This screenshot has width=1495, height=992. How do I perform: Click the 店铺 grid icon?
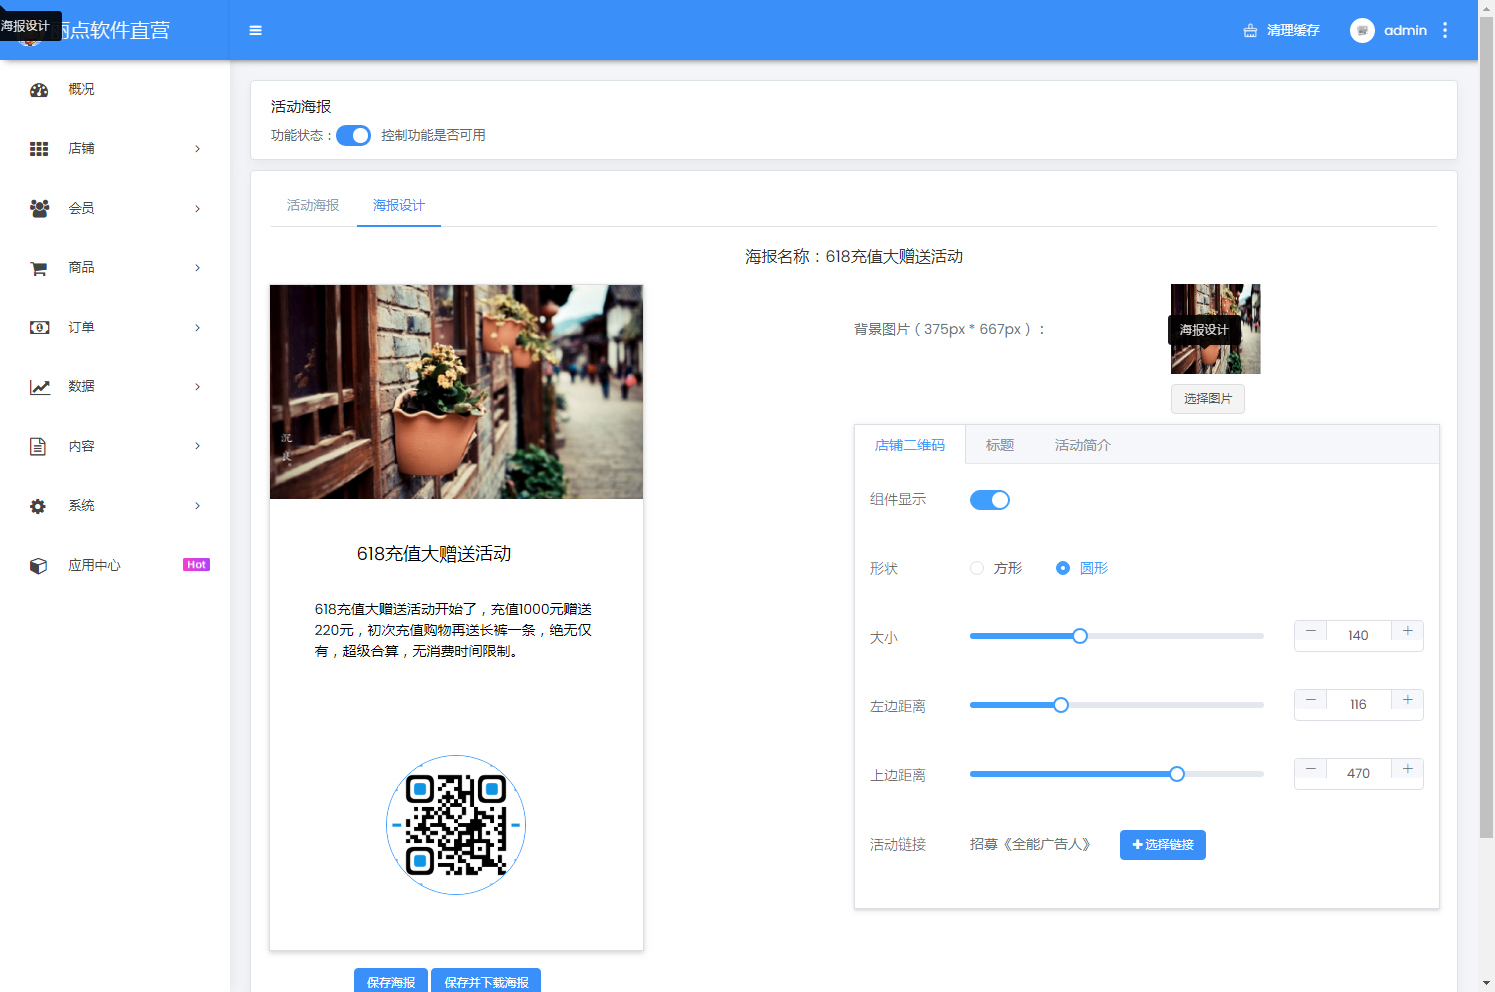coord(39,149)
